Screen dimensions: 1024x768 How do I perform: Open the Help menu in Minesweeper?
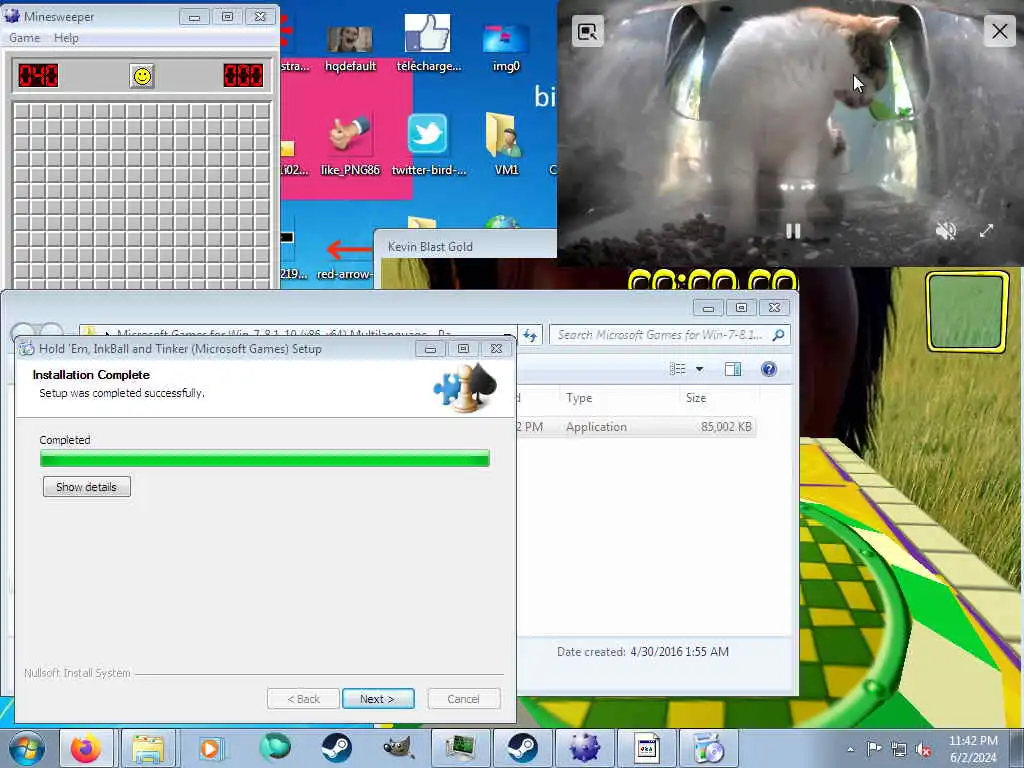point(66,38)
